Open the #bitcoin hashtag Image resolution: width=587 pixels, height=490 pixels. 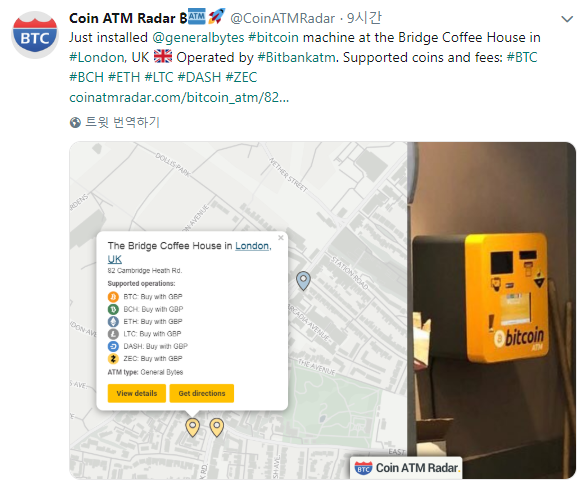coord(273,37)
